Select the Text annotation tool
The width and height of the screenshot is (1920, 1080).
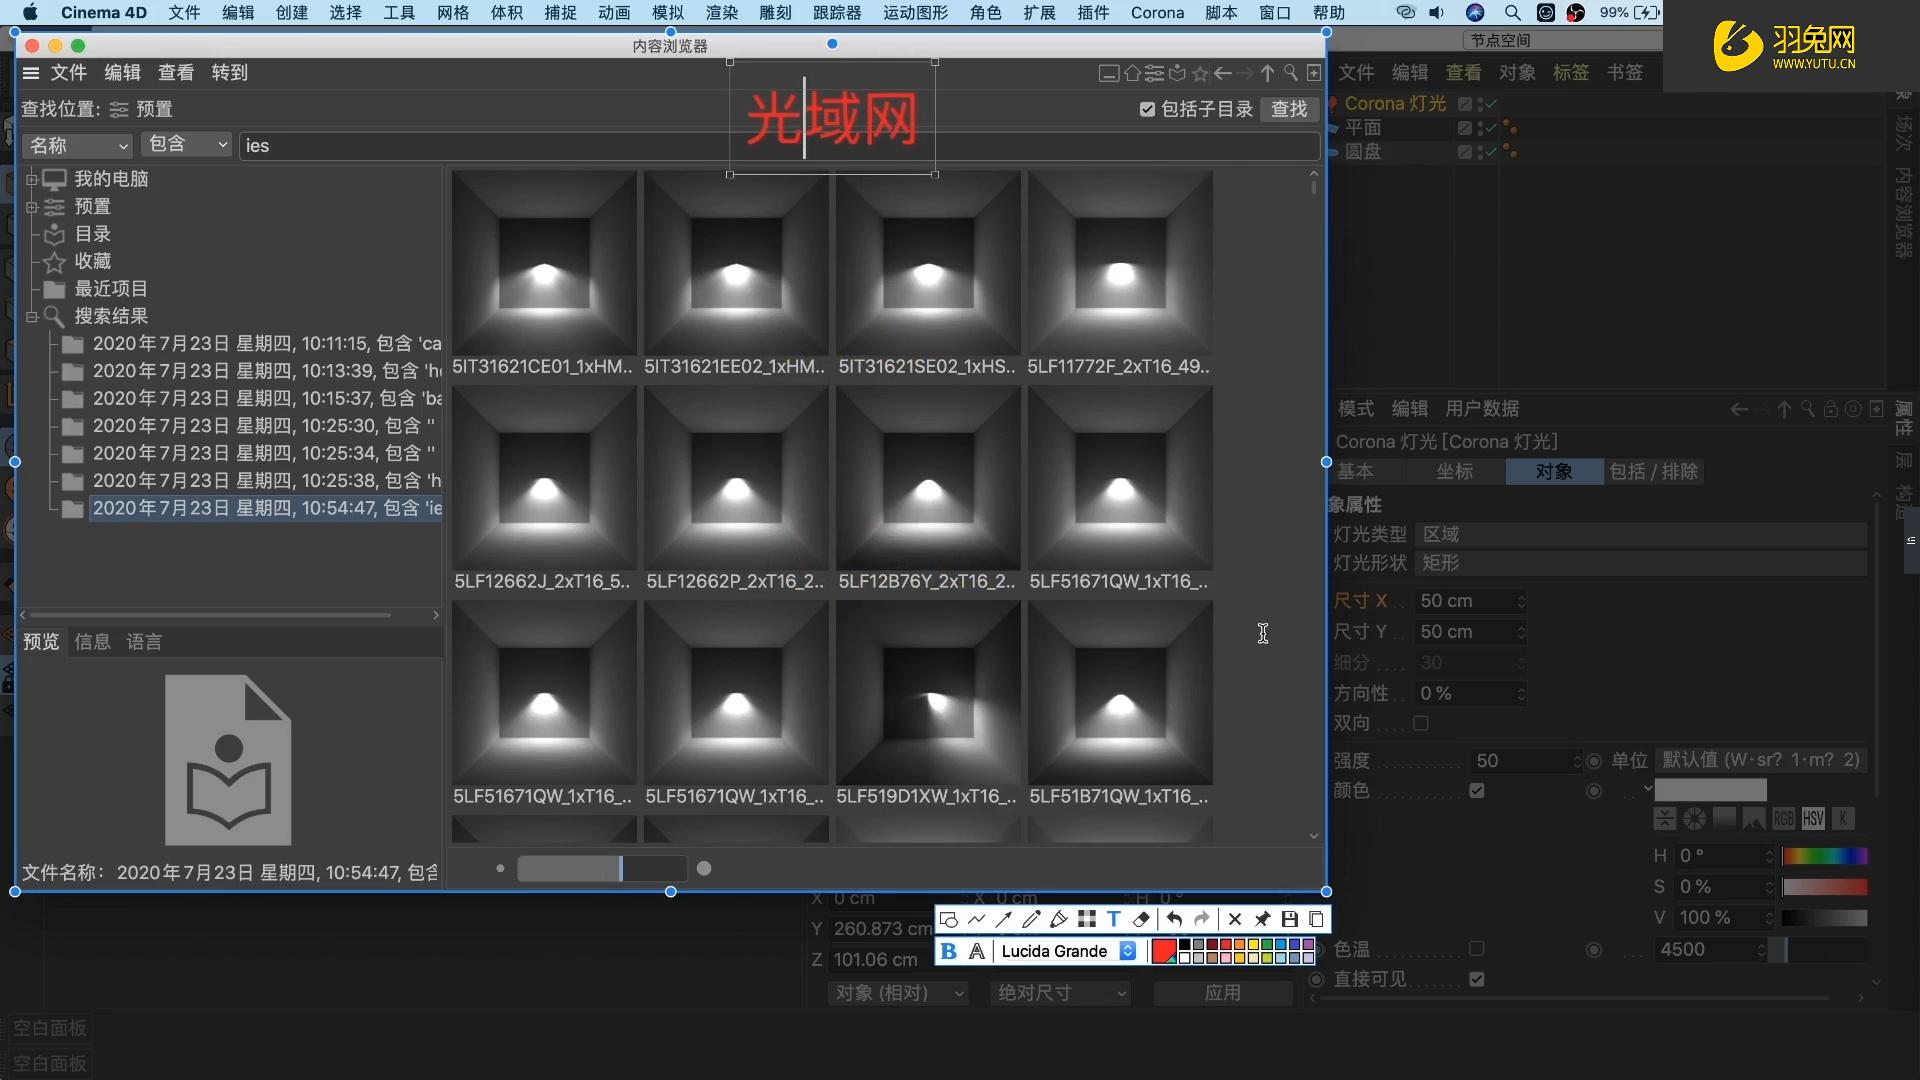[x=1114, y=919]
